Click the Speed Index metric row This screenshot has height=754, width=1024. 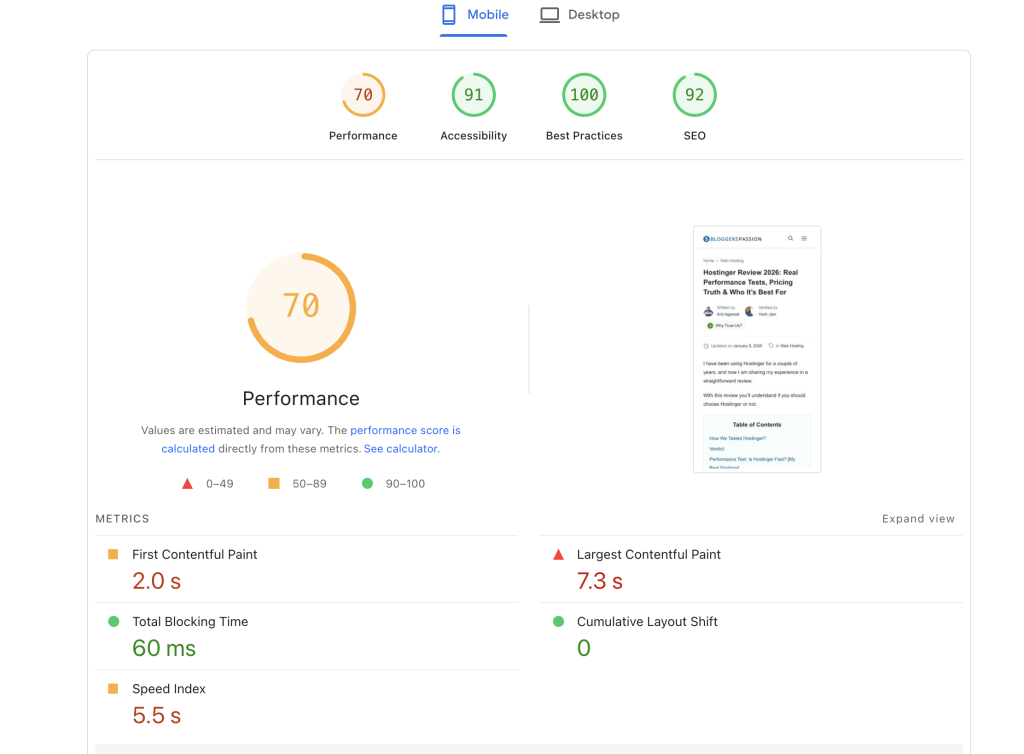pyautogui.click(x=169, y=689)
